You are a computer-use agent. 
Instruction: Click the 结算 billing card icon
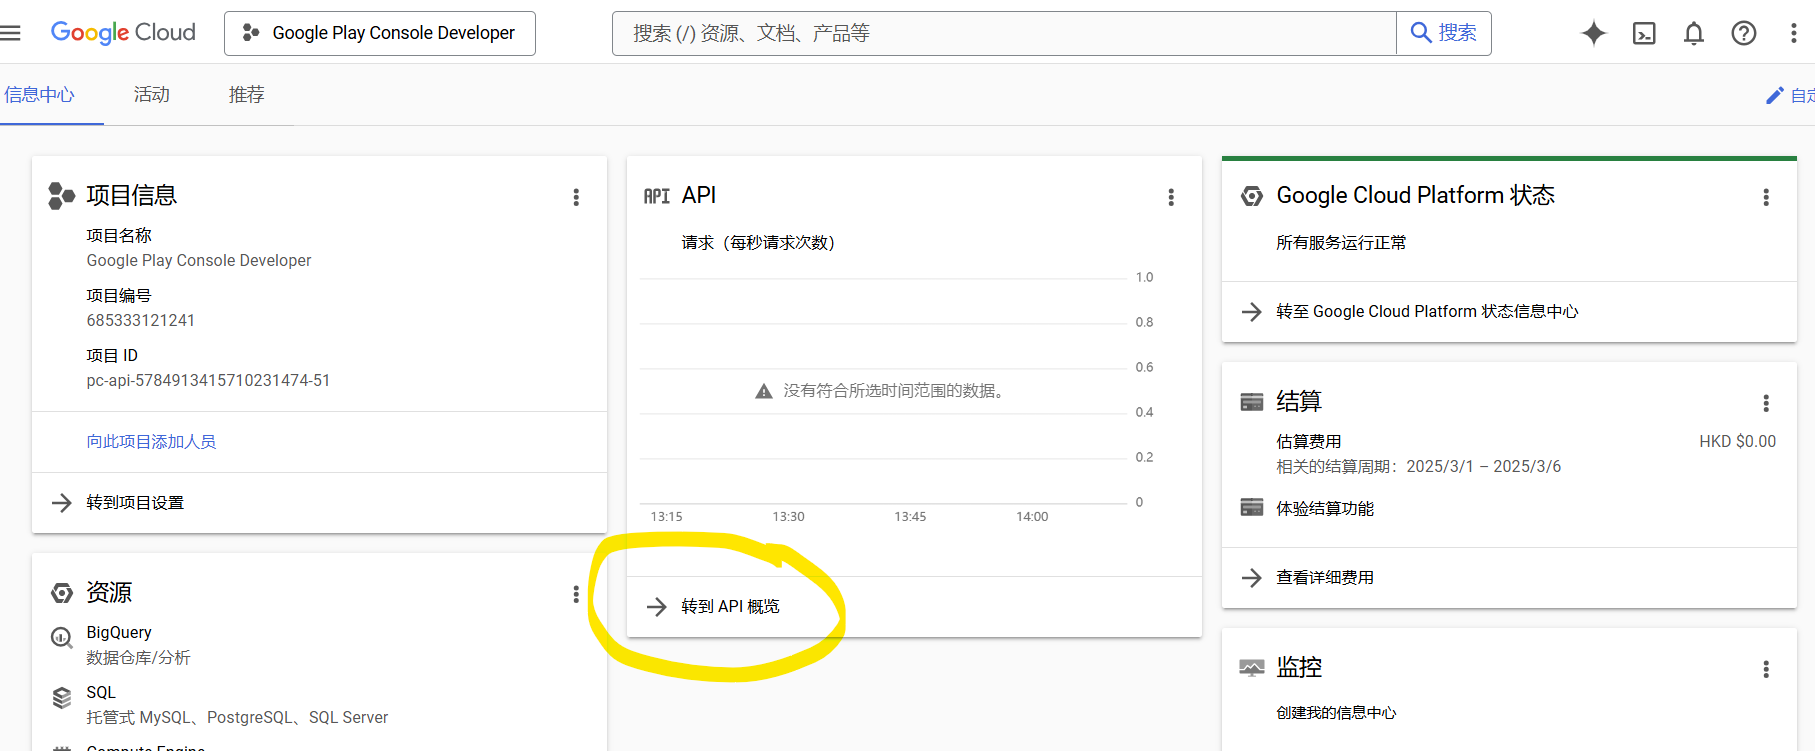click(x=1252, y=402)
